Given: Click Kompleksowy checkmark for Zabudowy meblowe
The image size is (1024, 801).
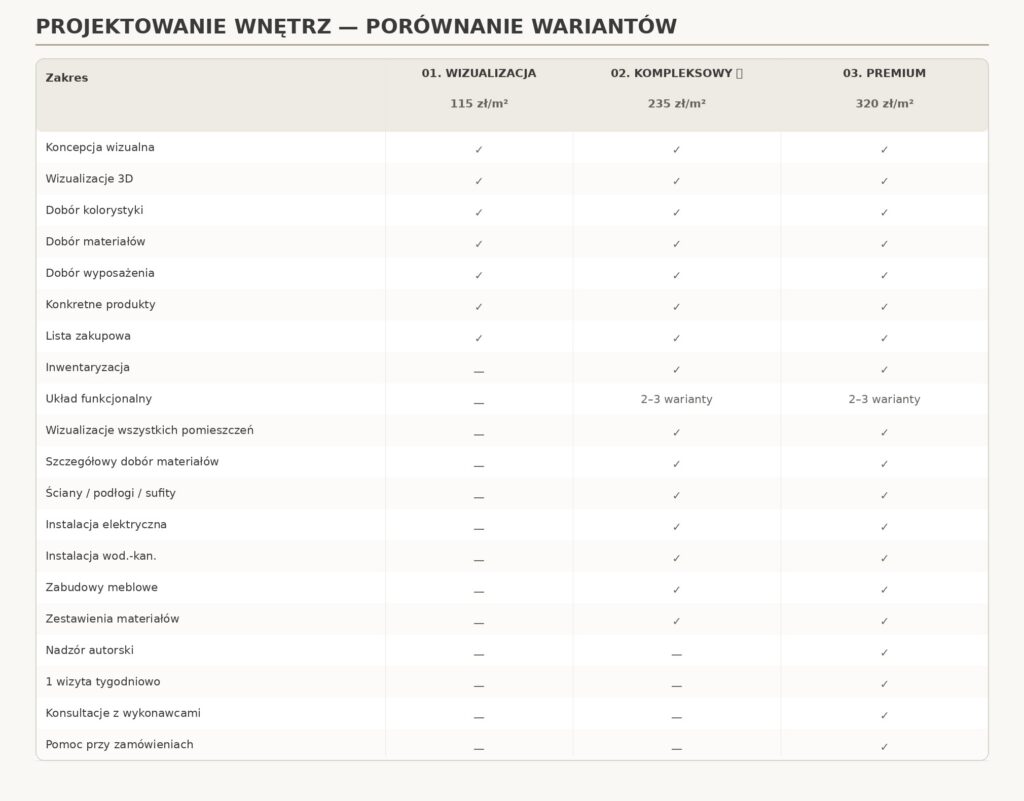Looking at the screenshot, I should pyautogui.click(x=677, y=589).
